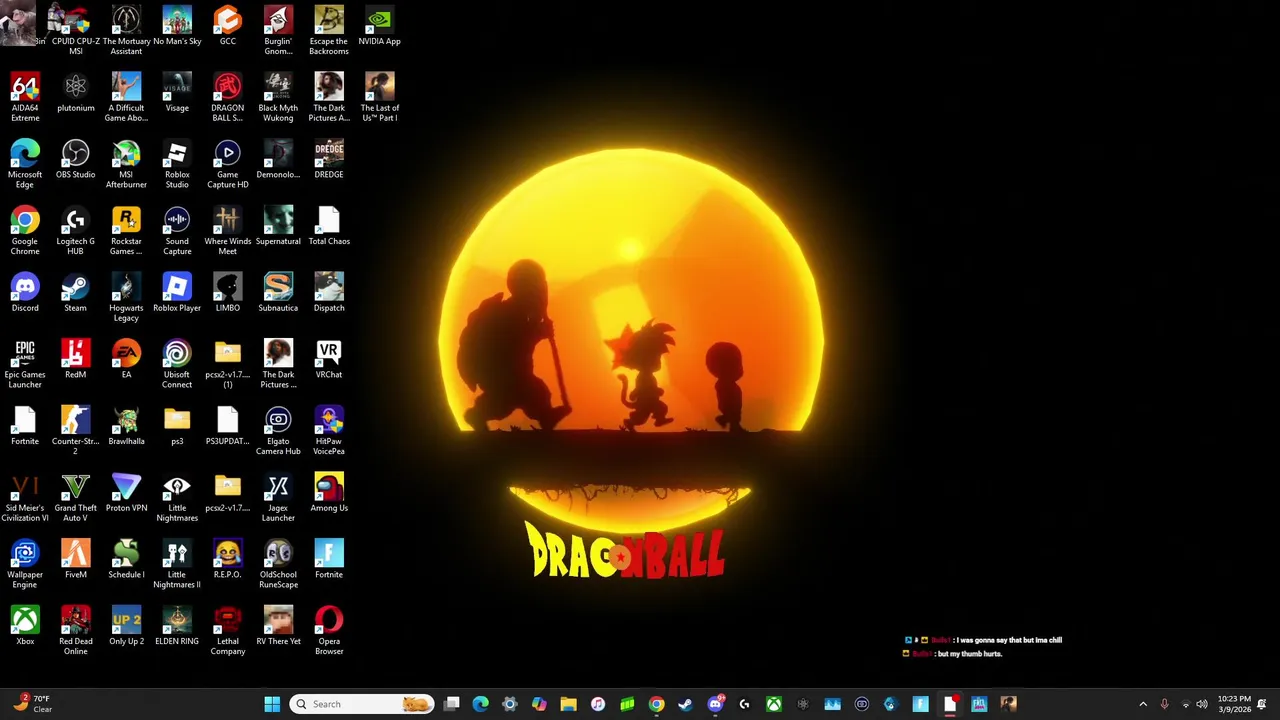The width and height of the screenshot is (1280, 720).
Task: Click the Ubisoft Connect desktop icon
Action: [177, 364]
